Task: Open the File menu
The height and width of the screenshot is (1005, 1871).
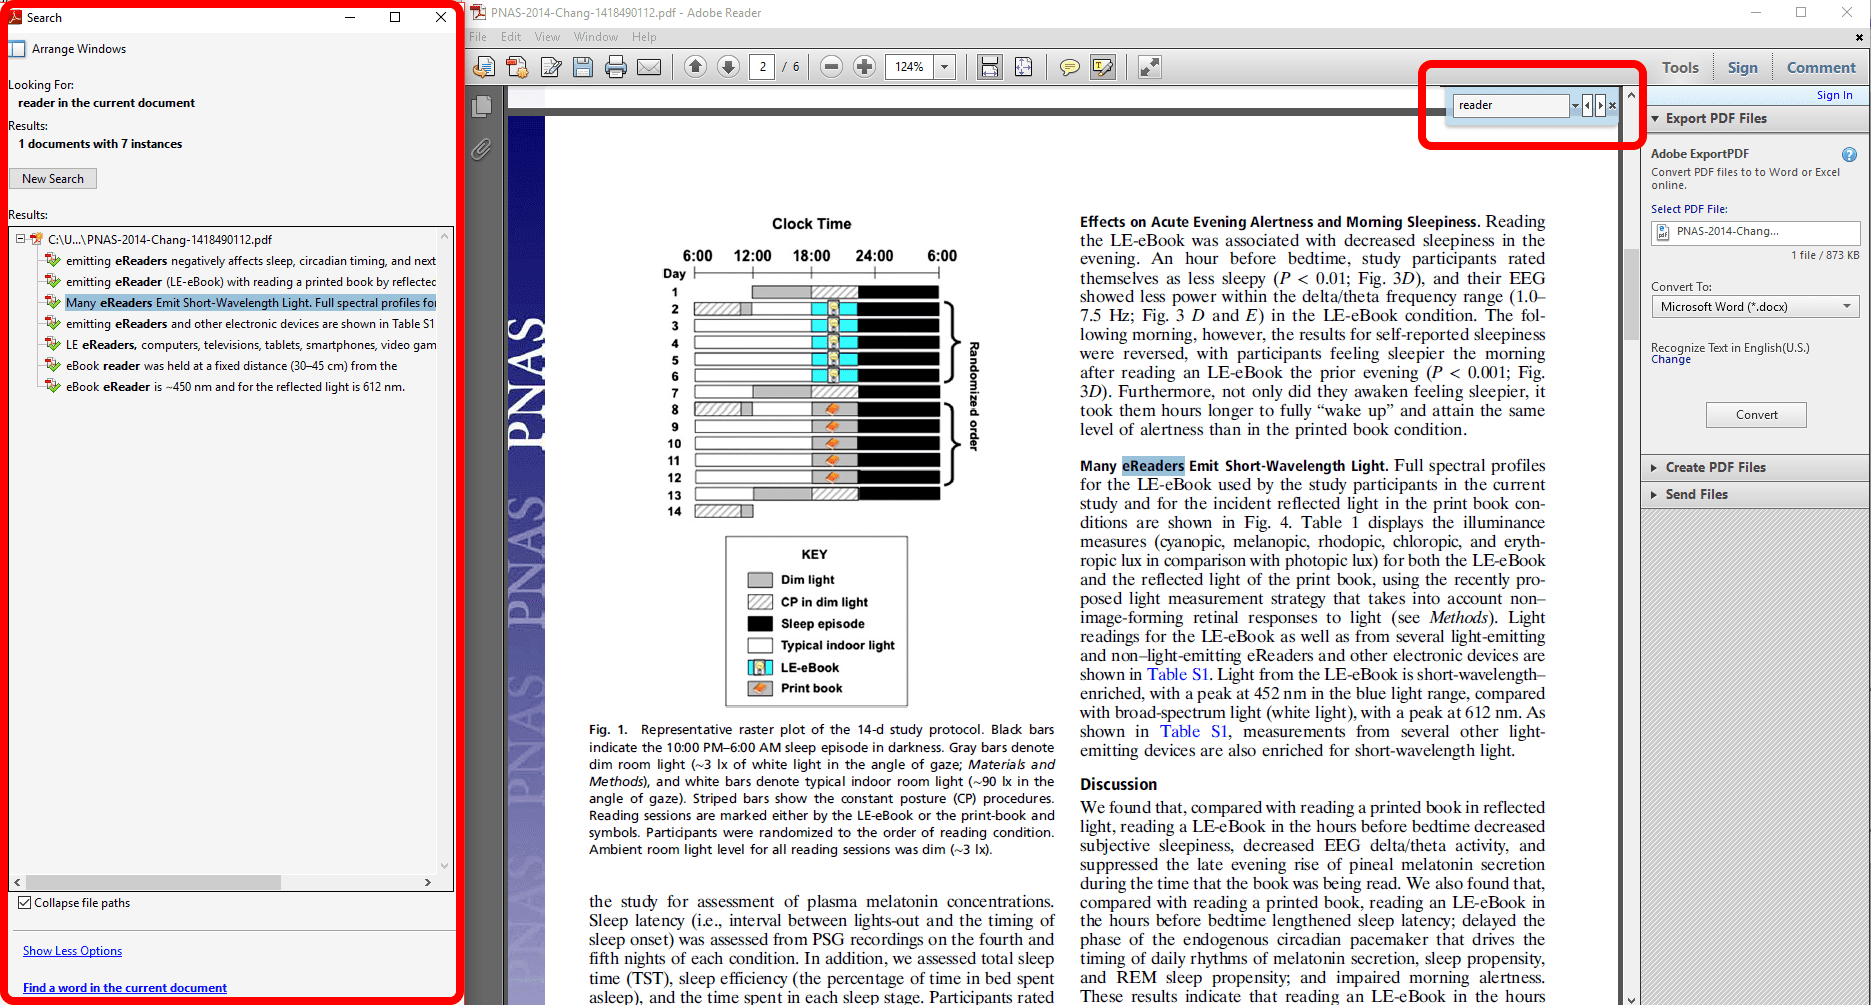Action: click(478, 37)
